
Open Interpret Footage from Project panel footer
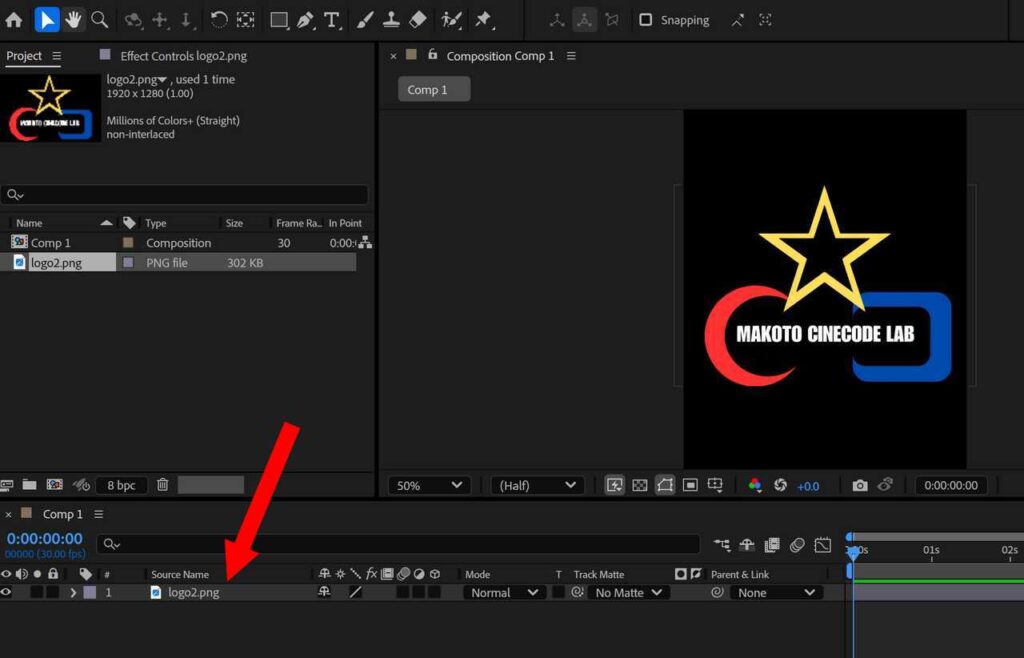[x=6, y=484]
